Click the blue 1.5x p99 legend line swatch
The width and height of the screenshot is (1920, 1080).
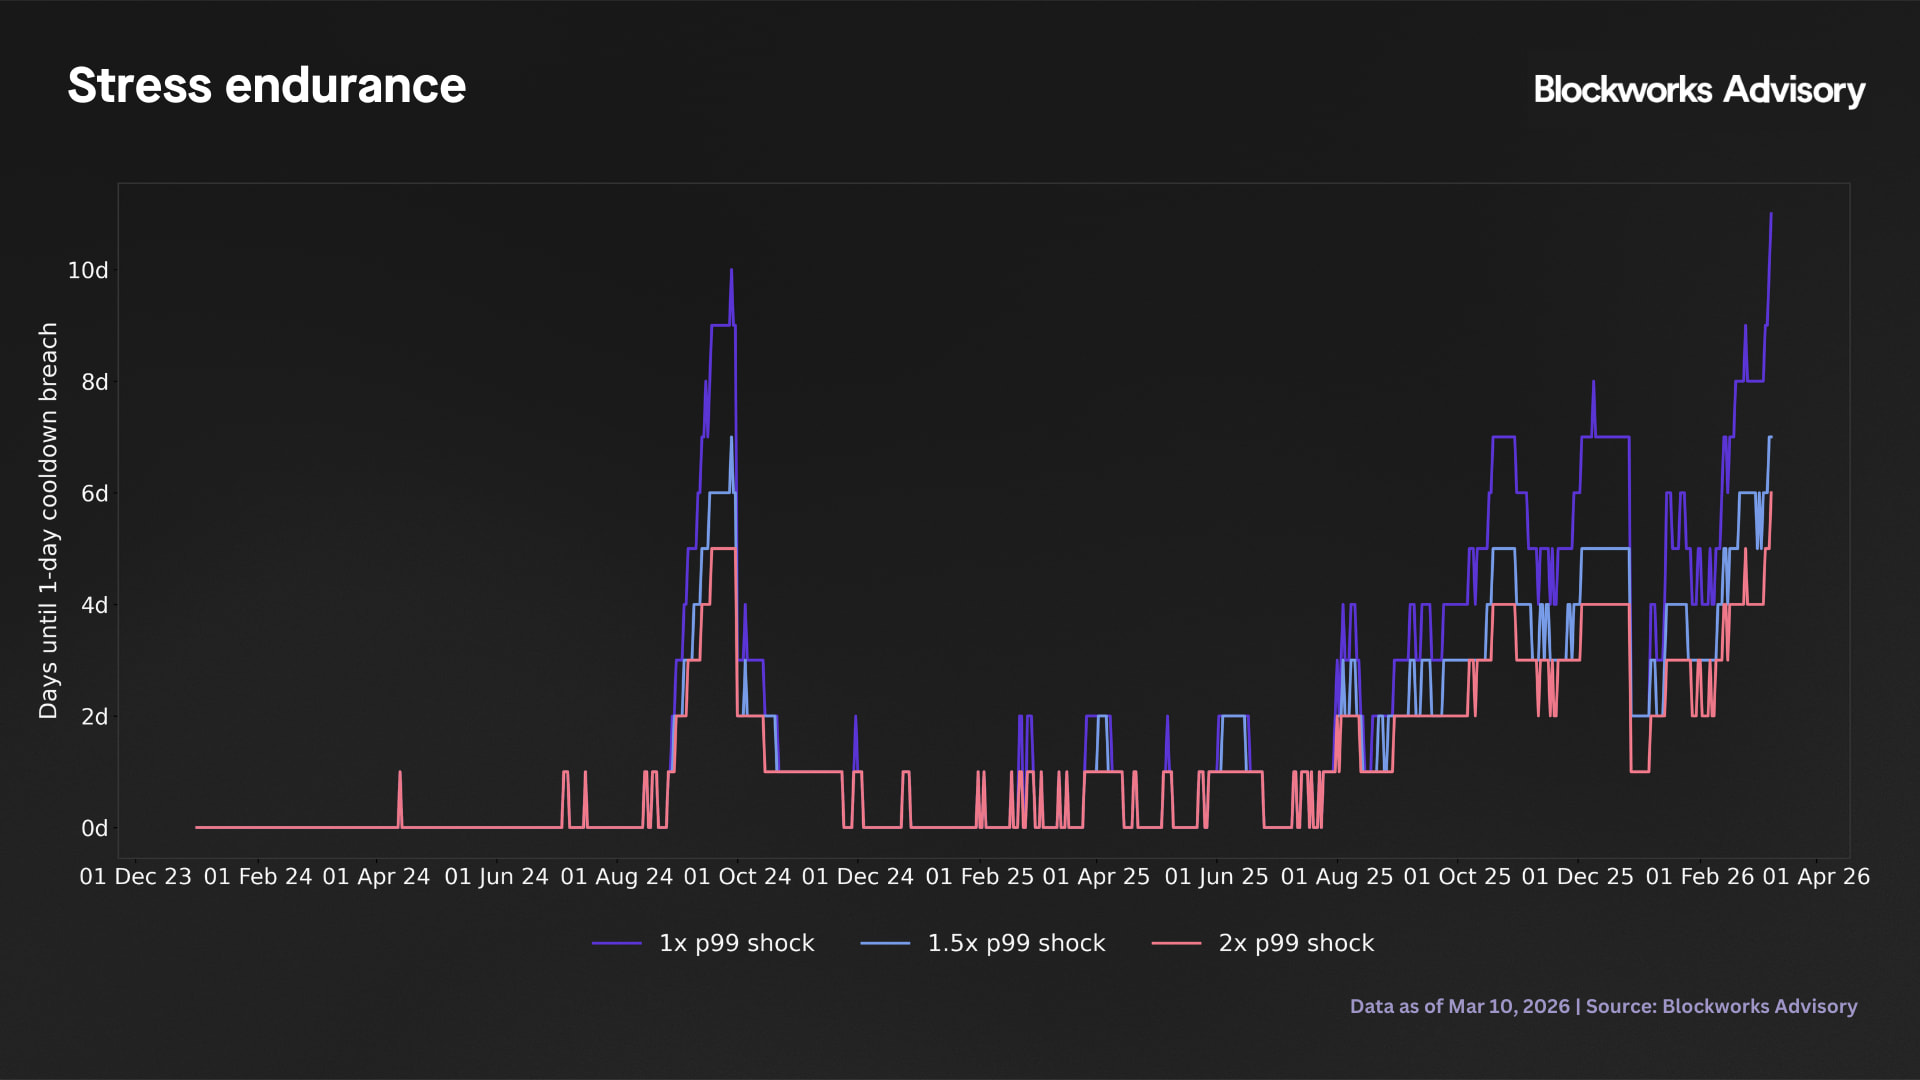tap(885, 943)
